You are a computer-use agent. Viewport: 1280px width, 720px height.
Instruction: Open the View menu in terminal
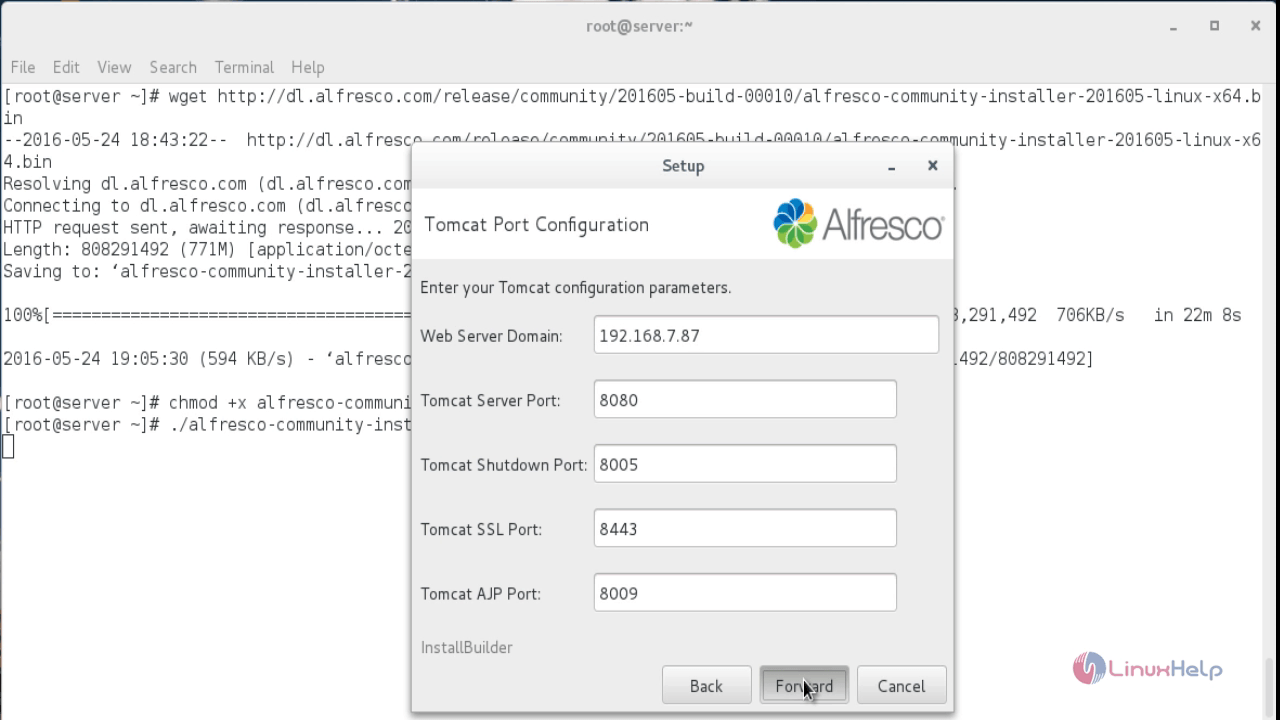[x=114, y=67]
